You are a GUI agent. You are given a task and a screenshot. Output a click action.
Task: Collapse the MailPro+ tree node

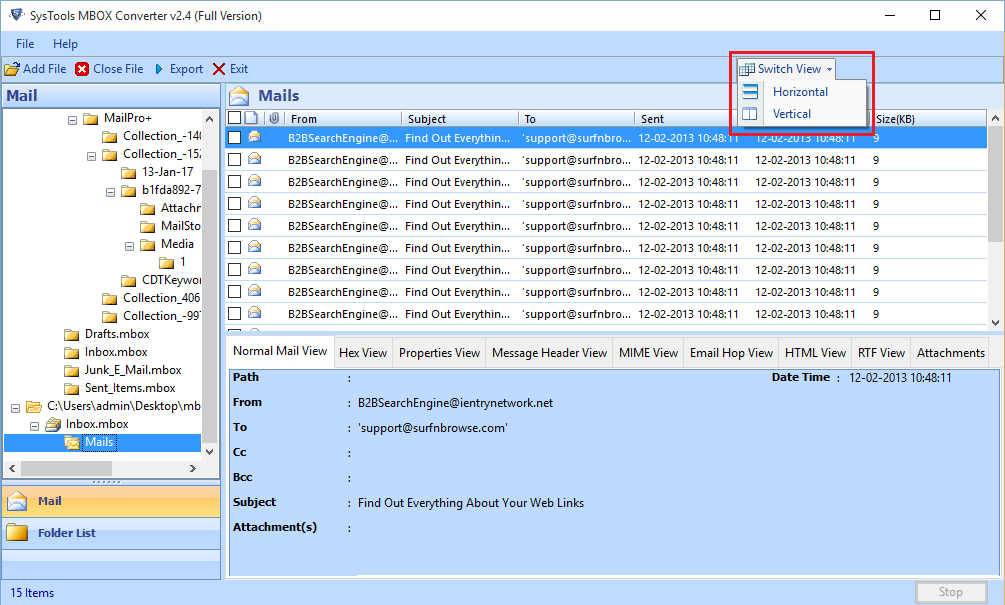click(72, 119)
